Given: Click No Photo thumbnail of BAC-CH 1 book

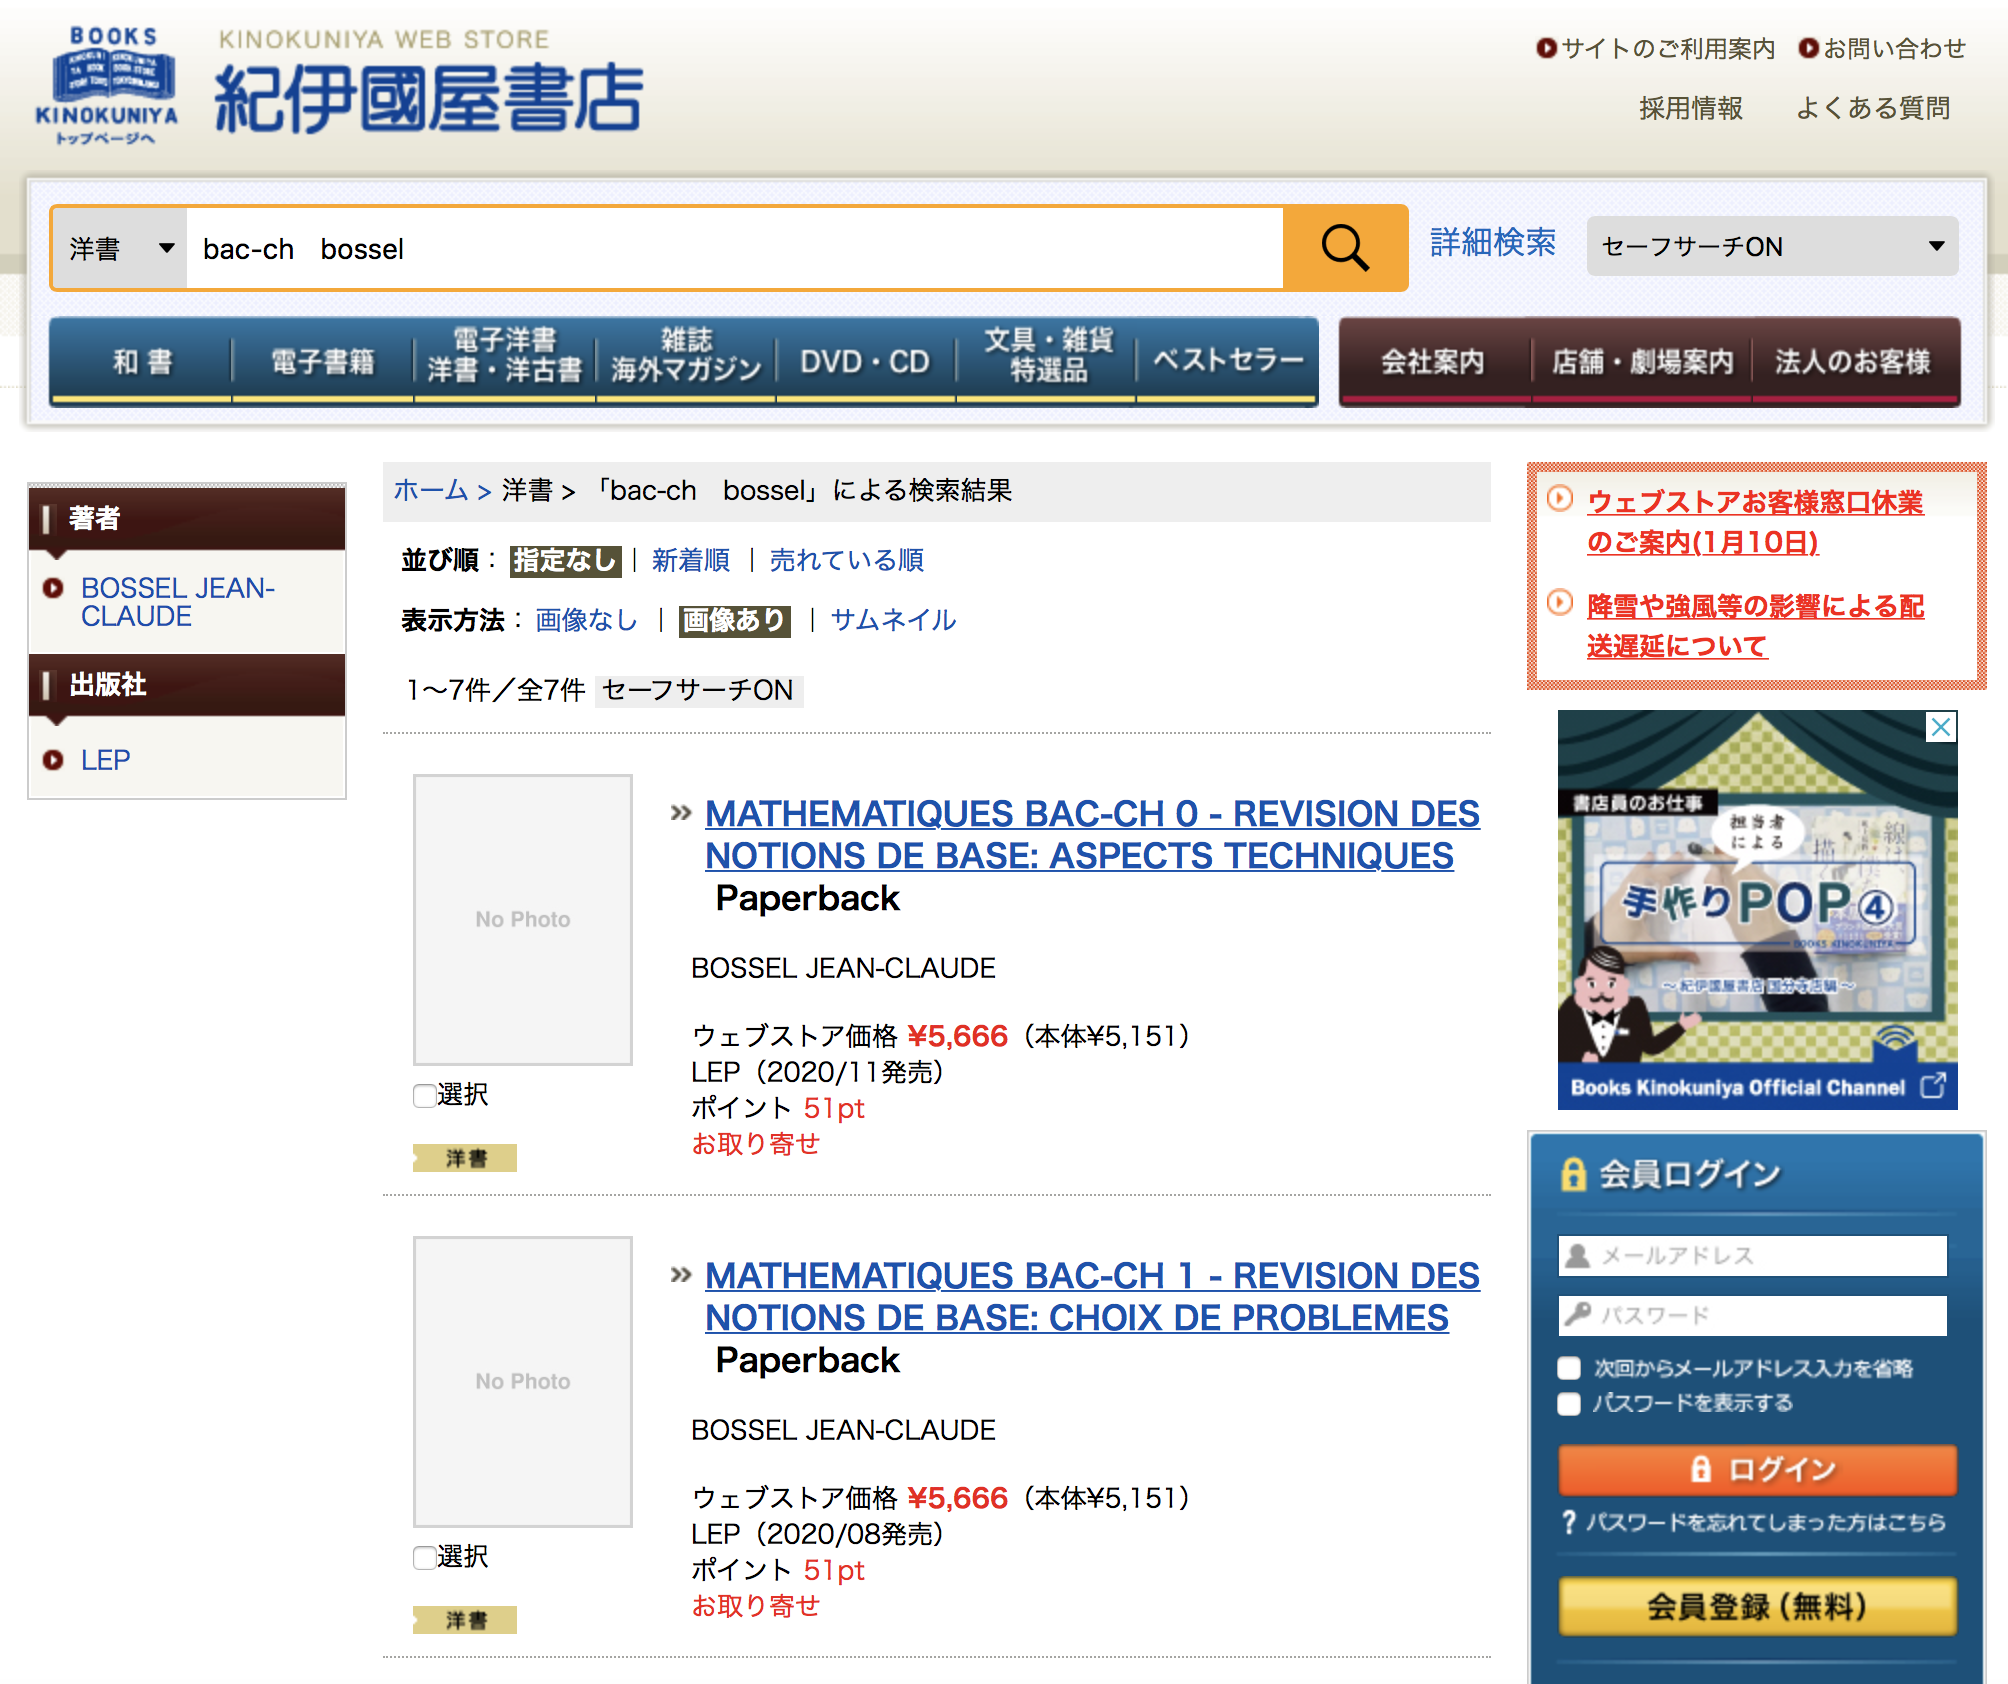Looking at the screenshot, I should [523, 1381].
